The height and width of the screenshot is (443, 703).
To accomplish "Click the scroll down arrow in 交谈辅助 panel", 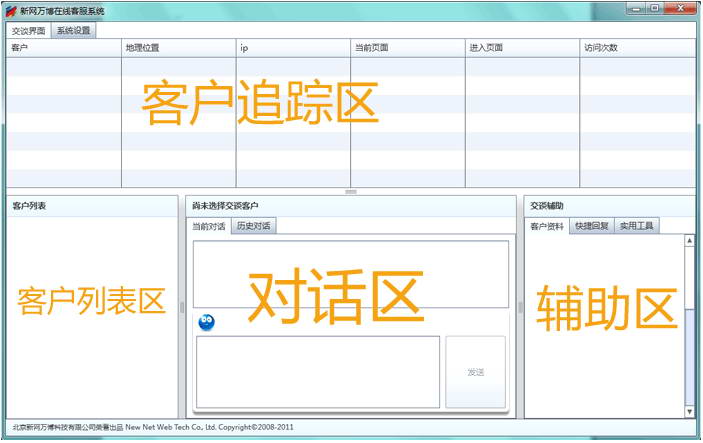I will point(690,412).
